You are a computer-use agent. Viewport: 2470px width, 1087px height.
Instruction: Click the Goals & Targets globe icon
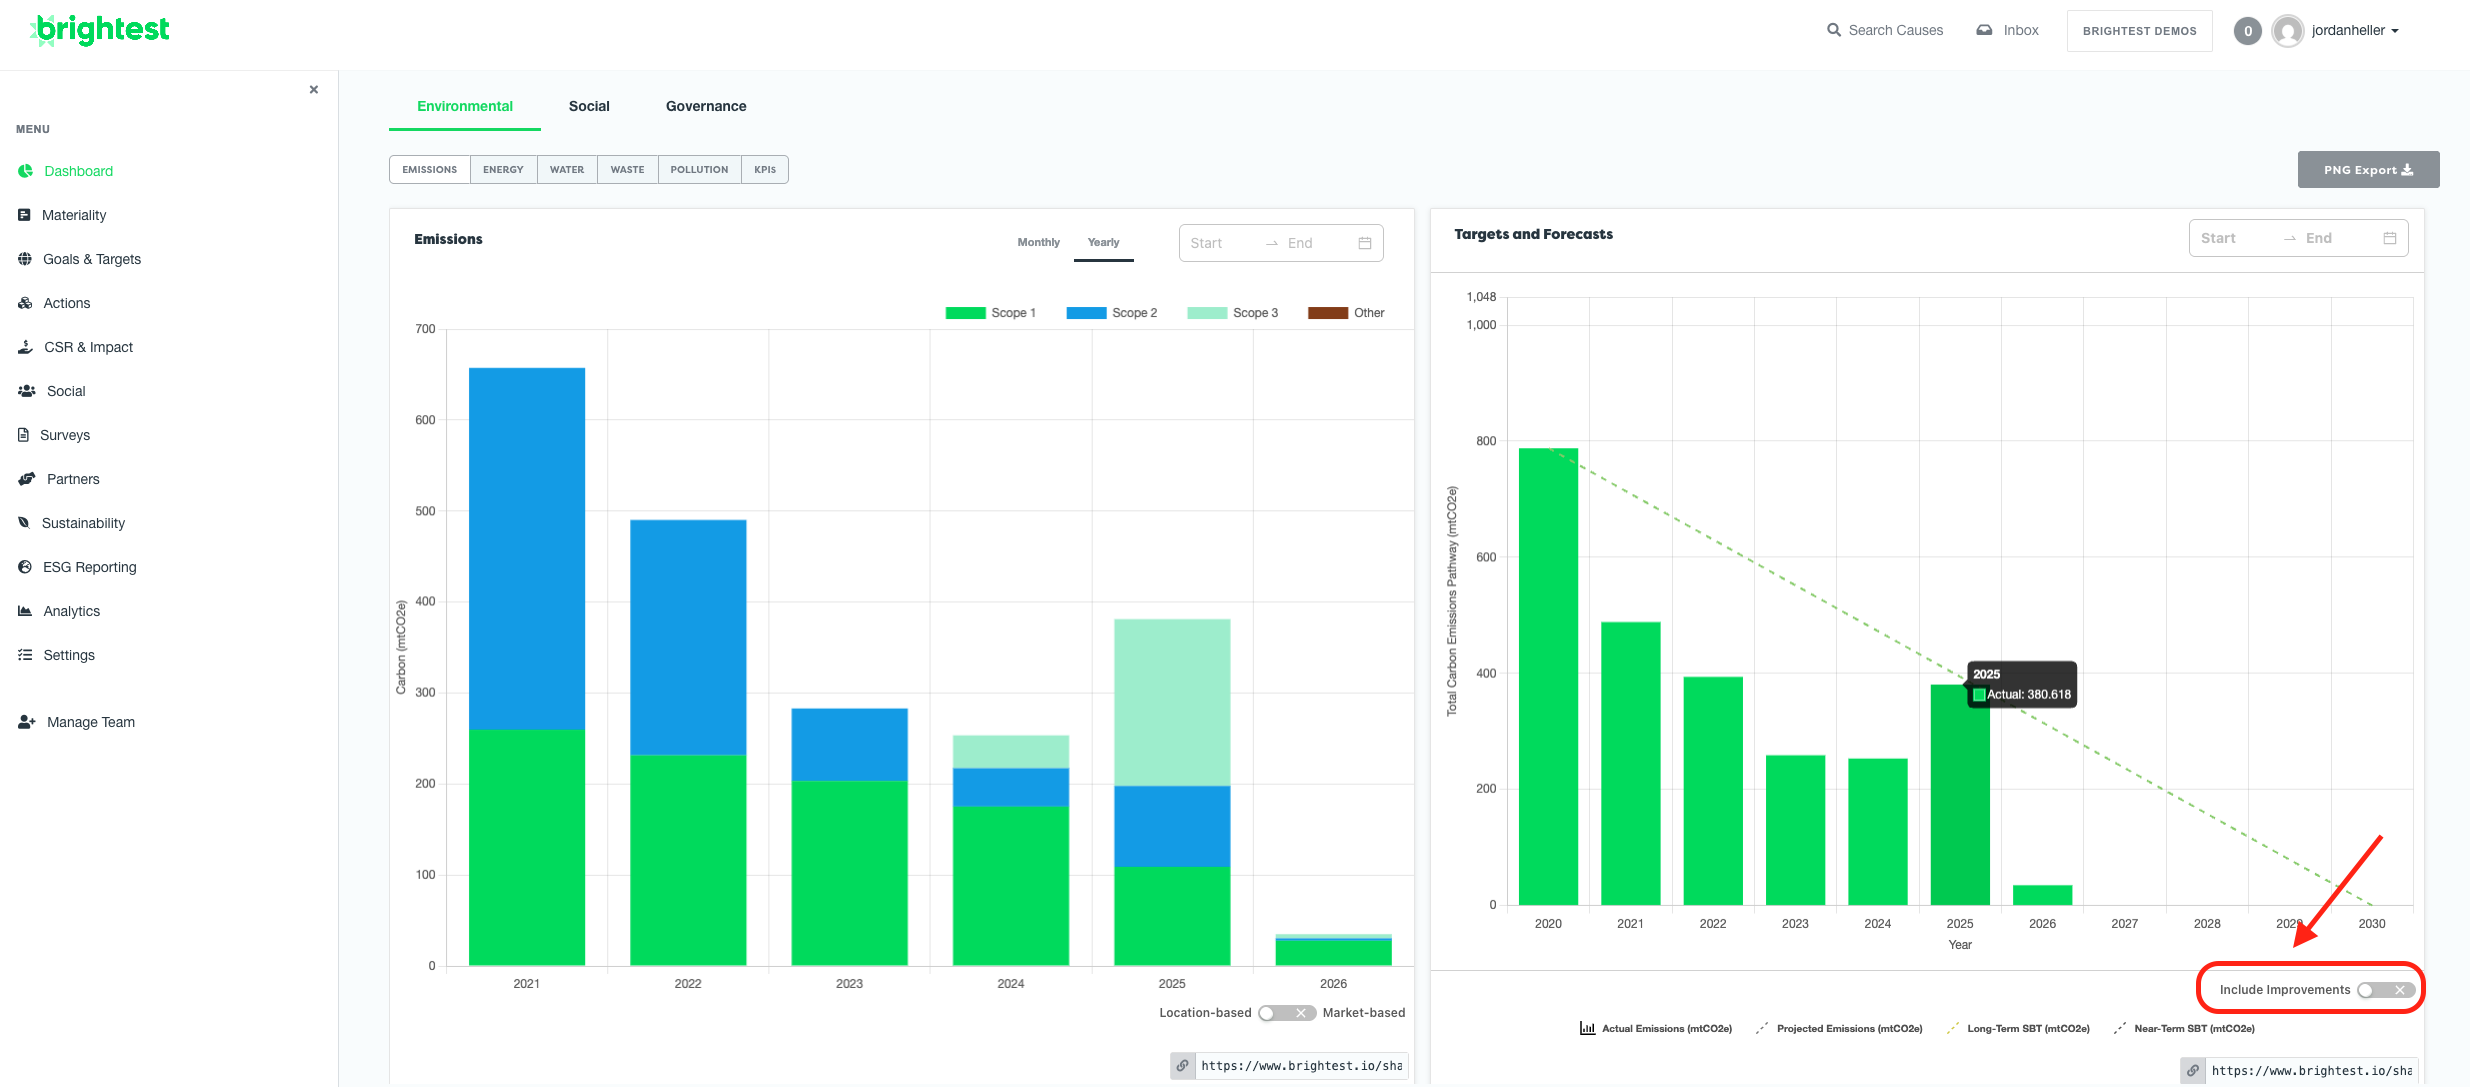click(25, 259)
